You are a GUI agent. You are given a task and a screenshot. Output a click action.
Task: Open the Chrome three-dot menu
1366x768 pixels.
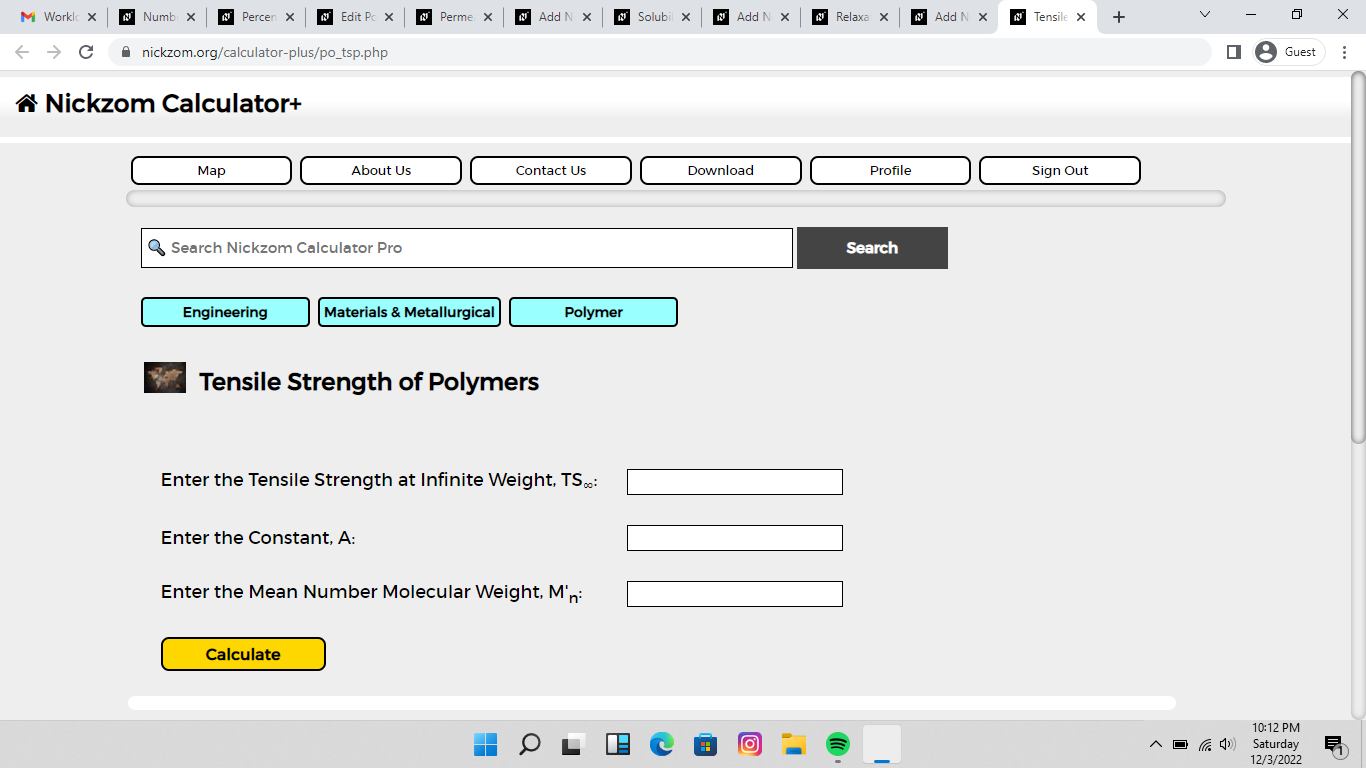1345,52
